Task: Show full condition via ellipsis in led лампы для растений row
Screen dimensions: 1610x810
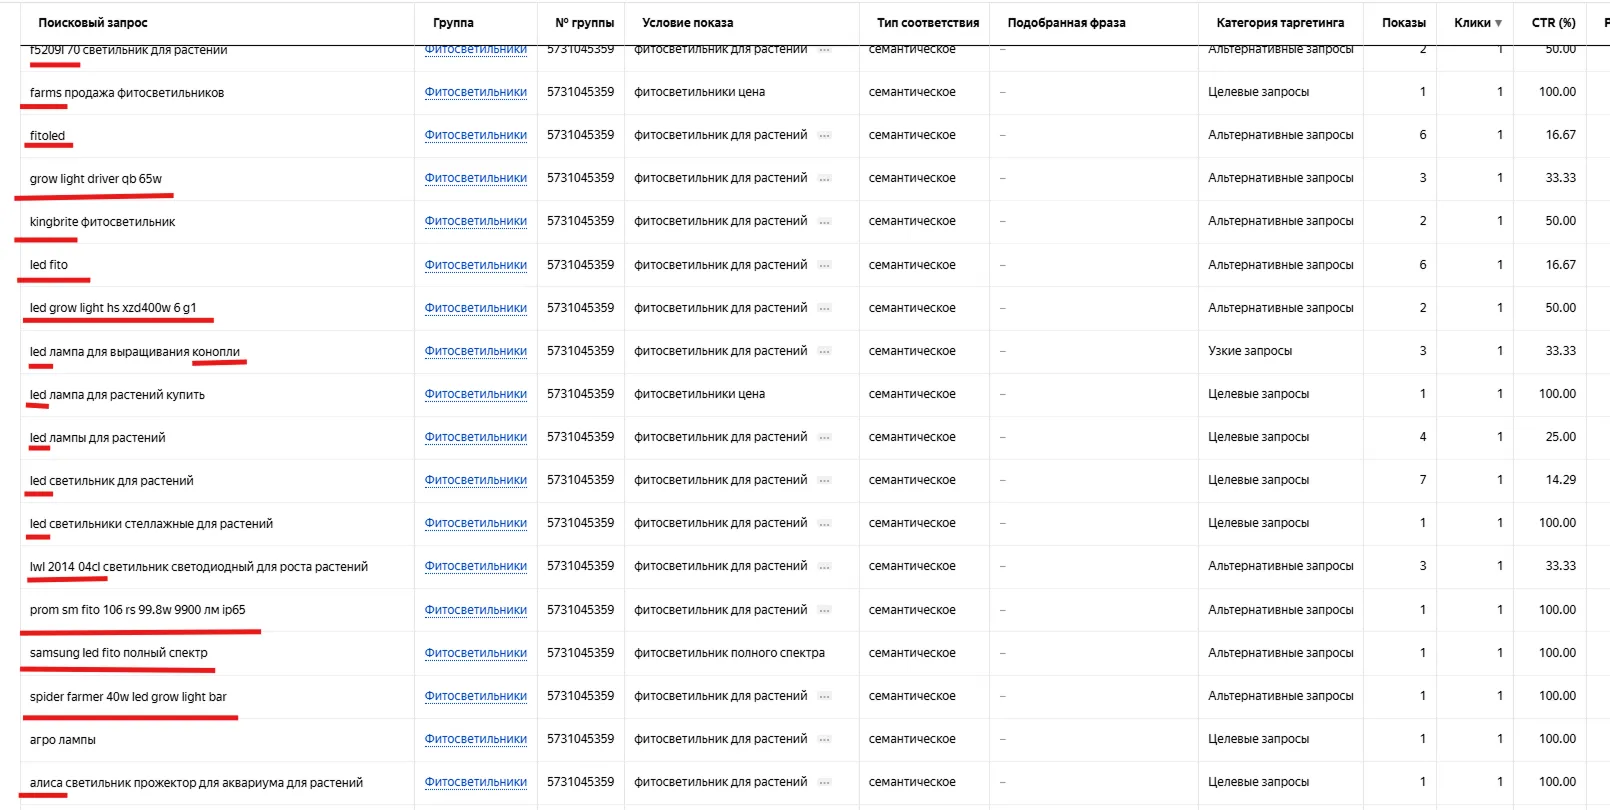Action: point(824,437)
